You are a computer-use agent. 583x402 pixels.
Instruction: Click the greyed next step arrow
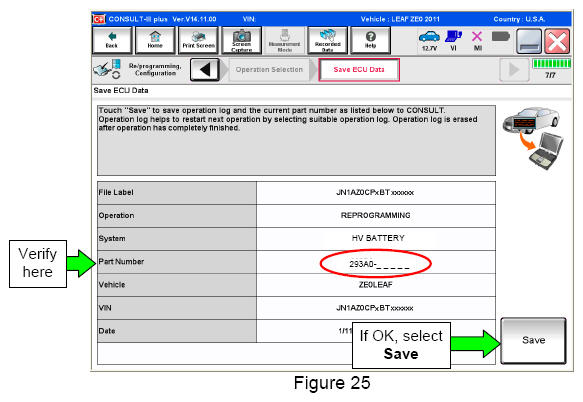coord(514,70)
